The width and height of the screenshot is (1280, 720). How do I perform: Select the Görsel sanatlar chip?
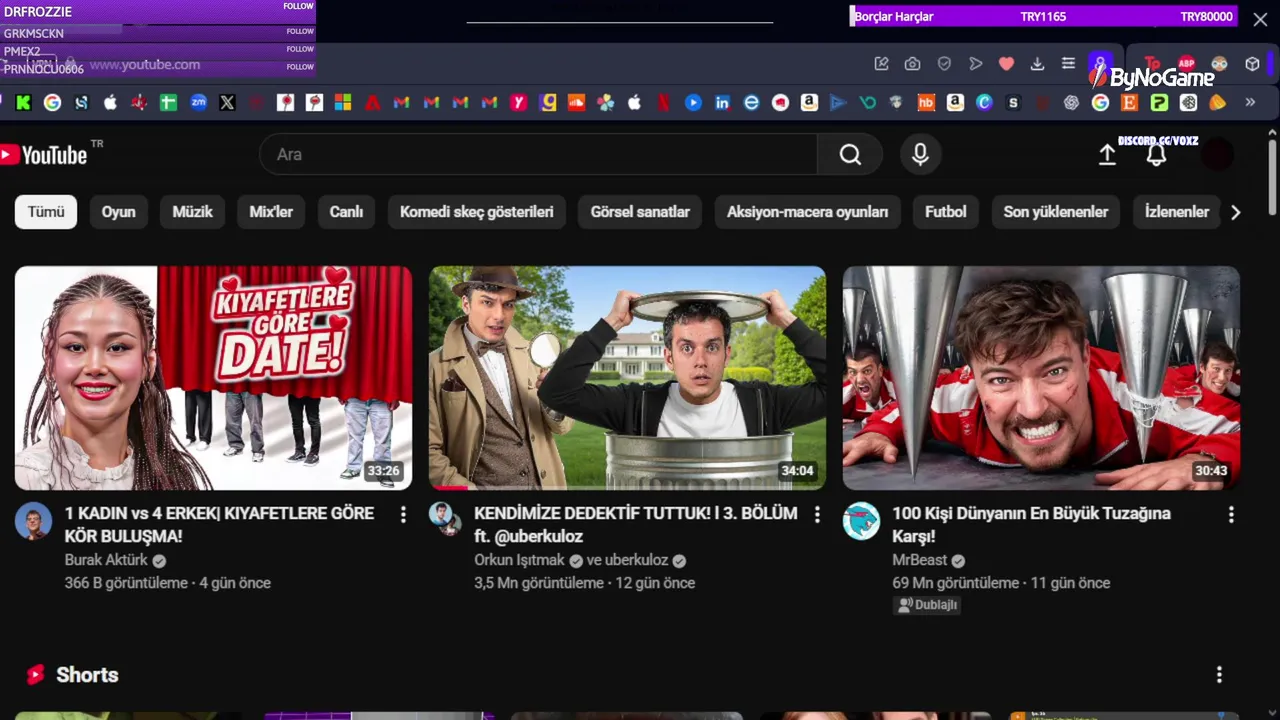(640, 212)
